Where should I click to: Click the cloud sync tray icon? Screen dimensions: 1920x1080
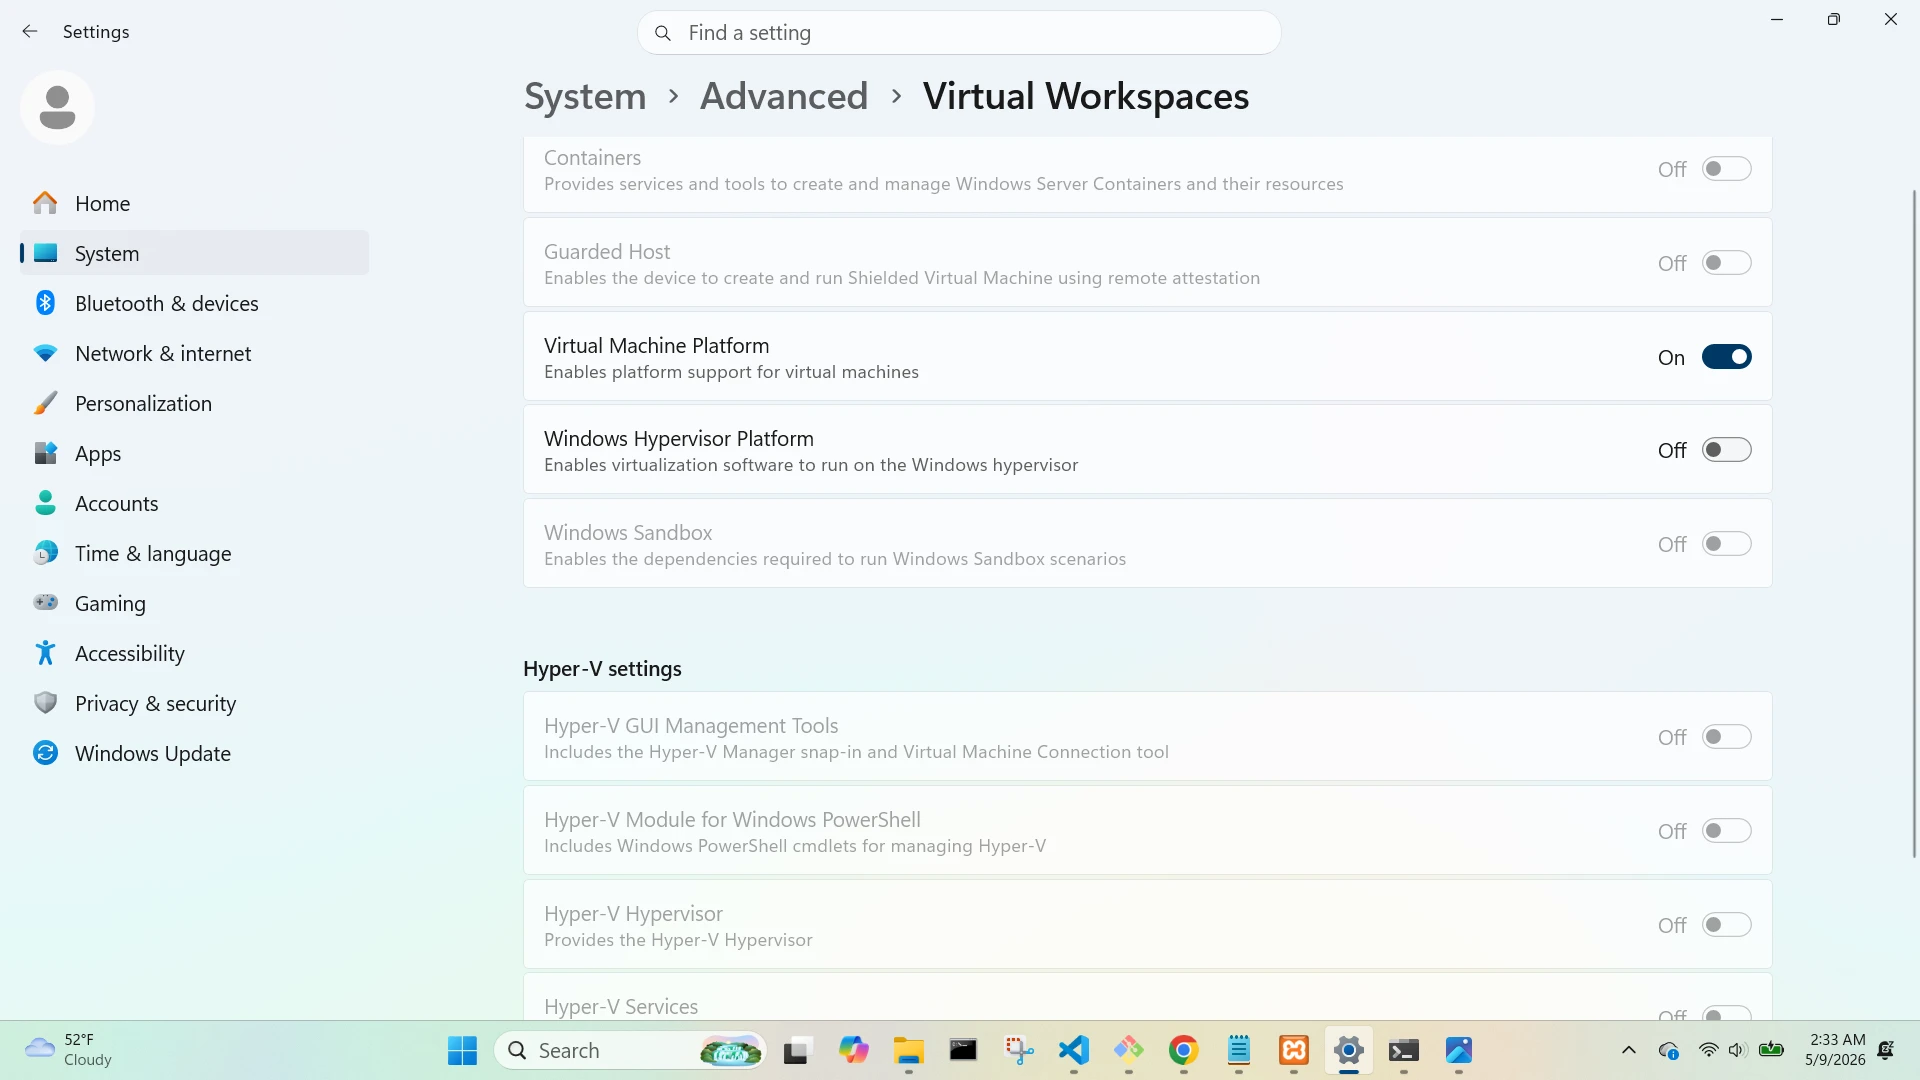coord(1668,1050)
